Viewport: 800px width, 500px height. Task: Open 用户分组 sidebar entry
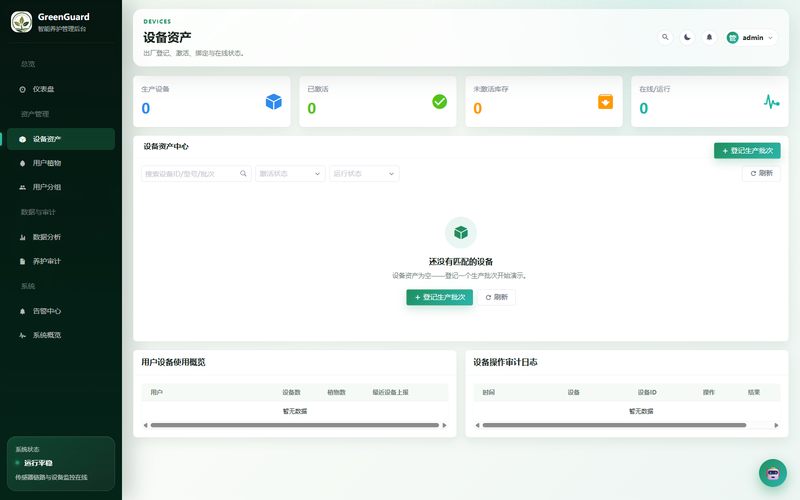coord(61,187)
